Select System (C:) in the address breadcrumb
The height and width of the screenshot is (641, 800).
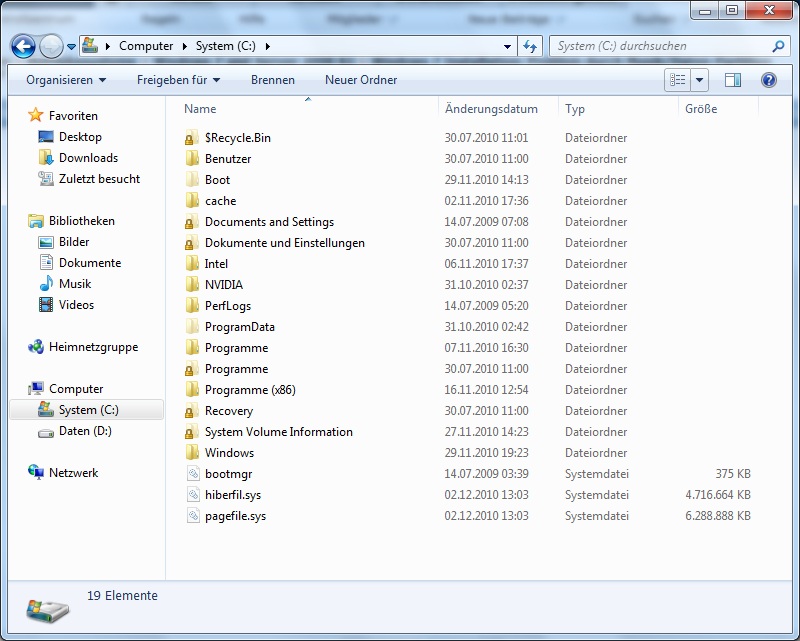point(226,46)
